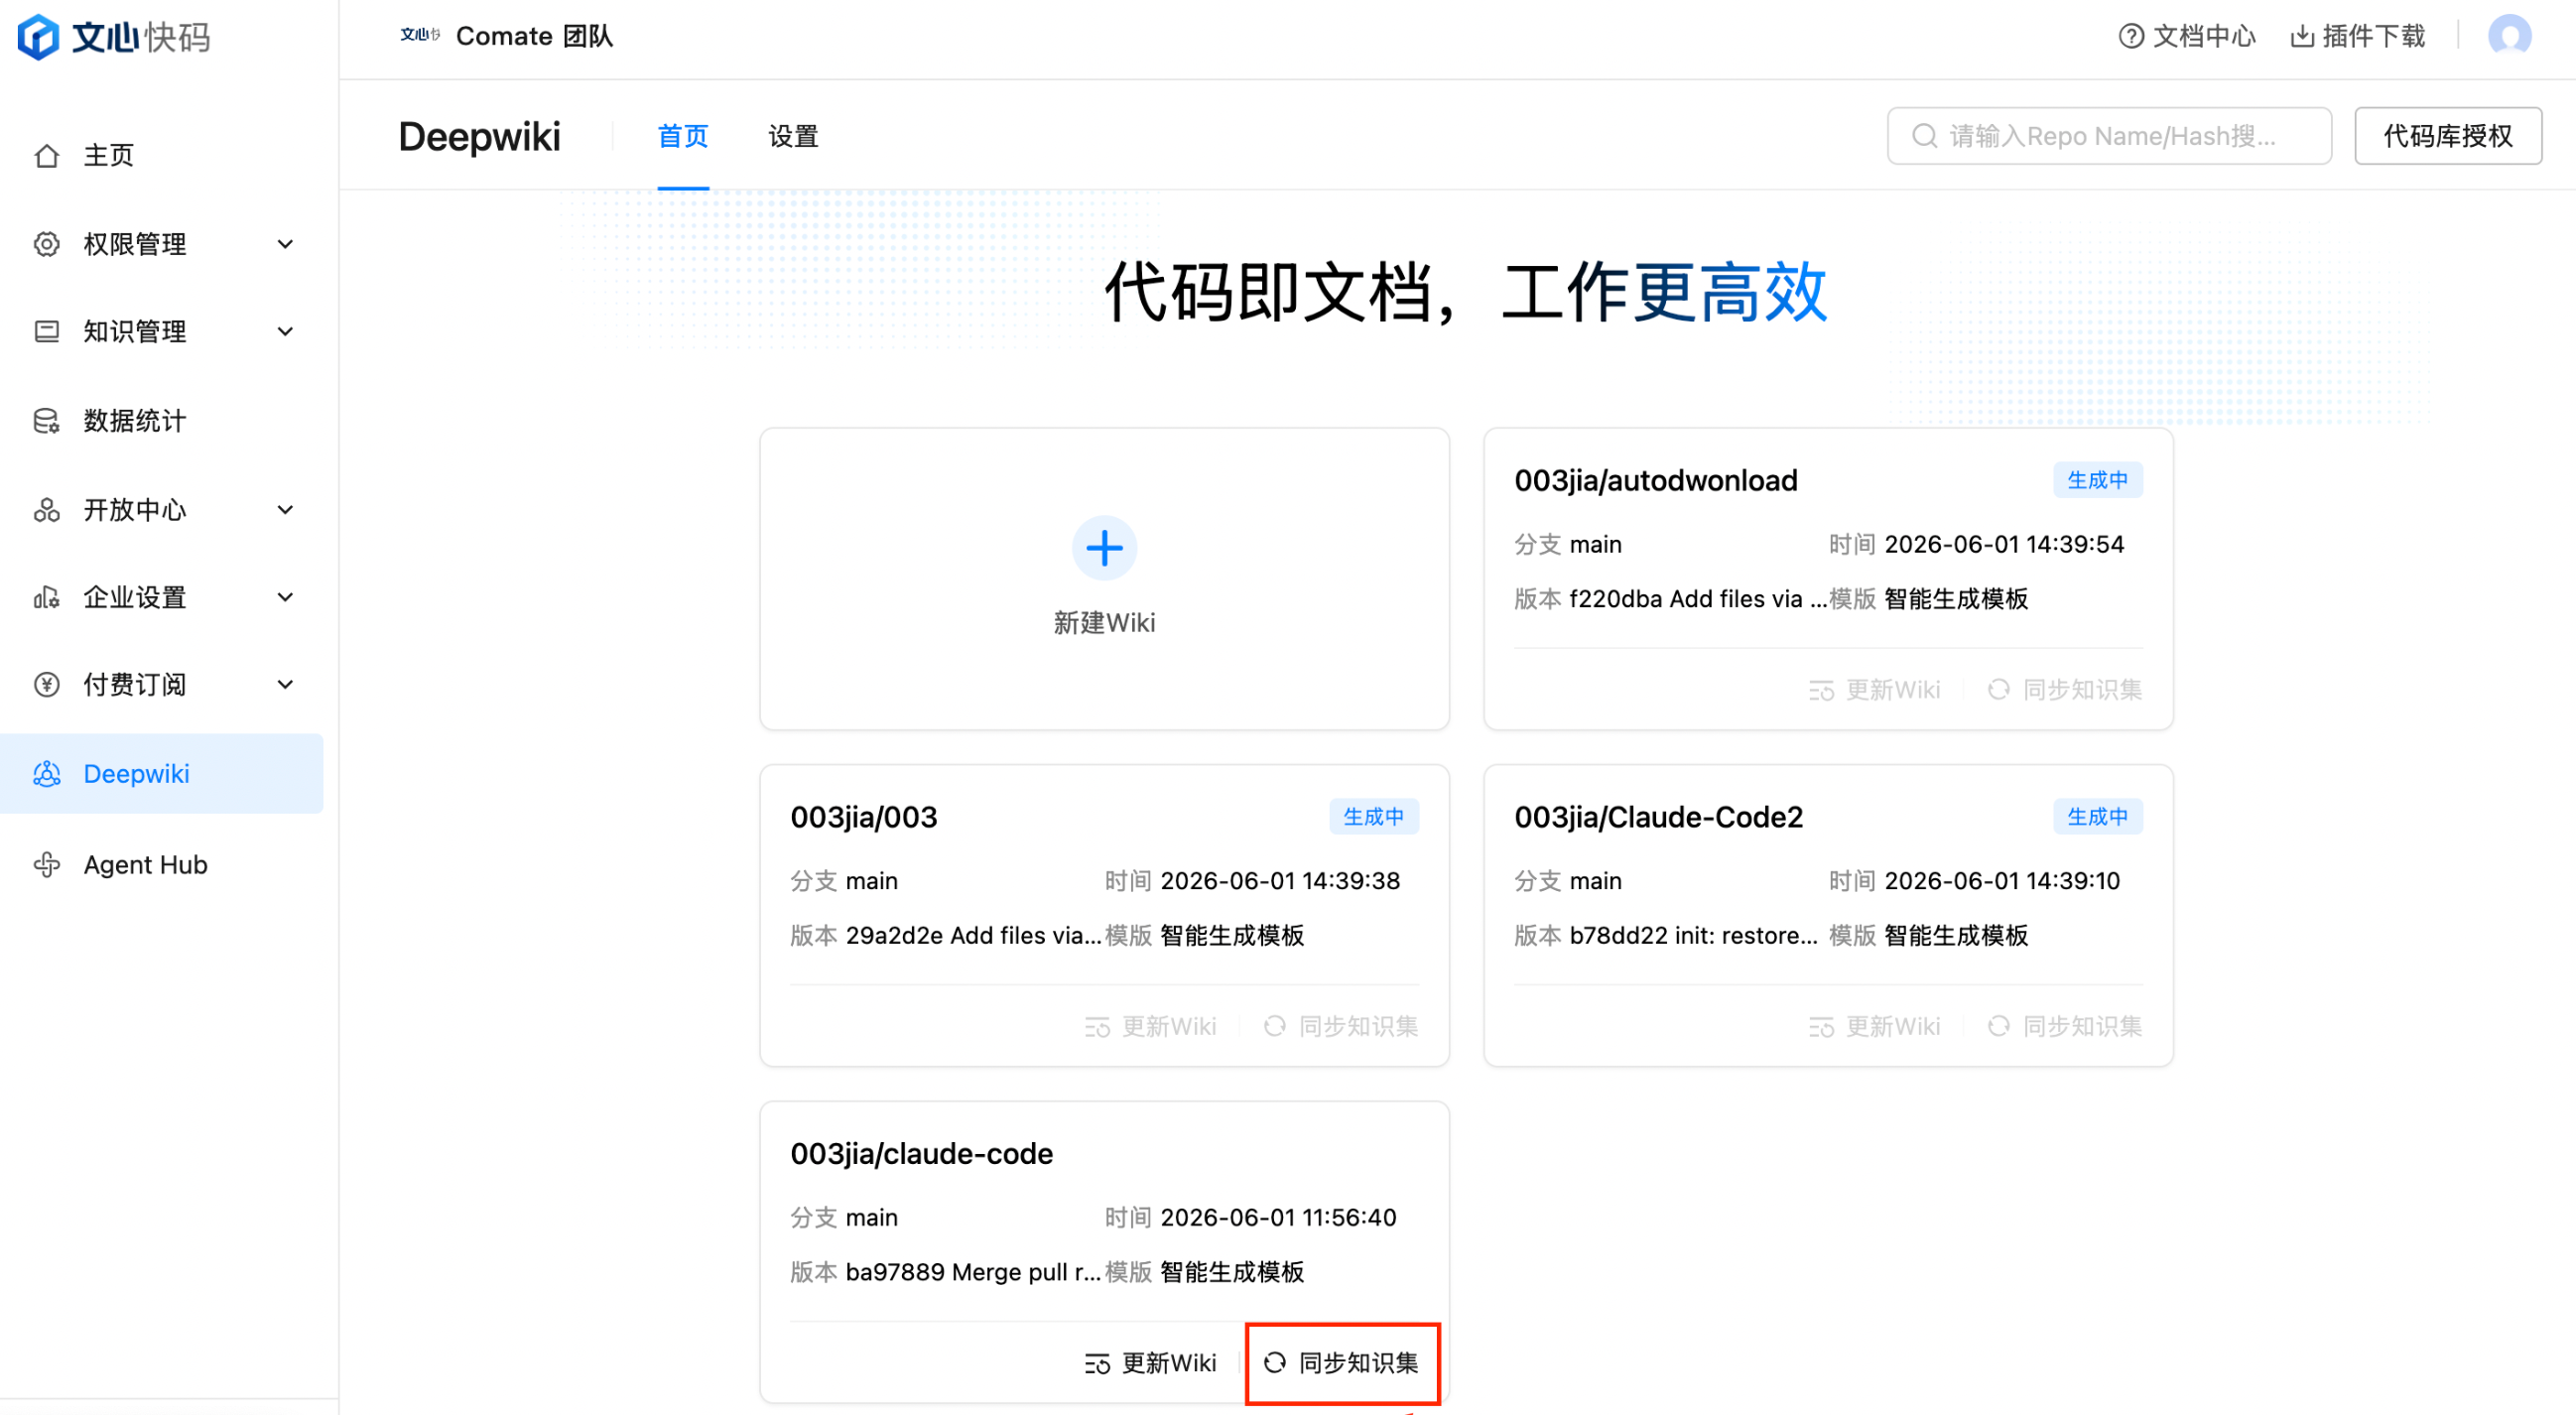Image resolution: width=2576 pixels, height=1415 pixels.
Task: Click the search magnifier icon
Action: (x=1924, y=136)
